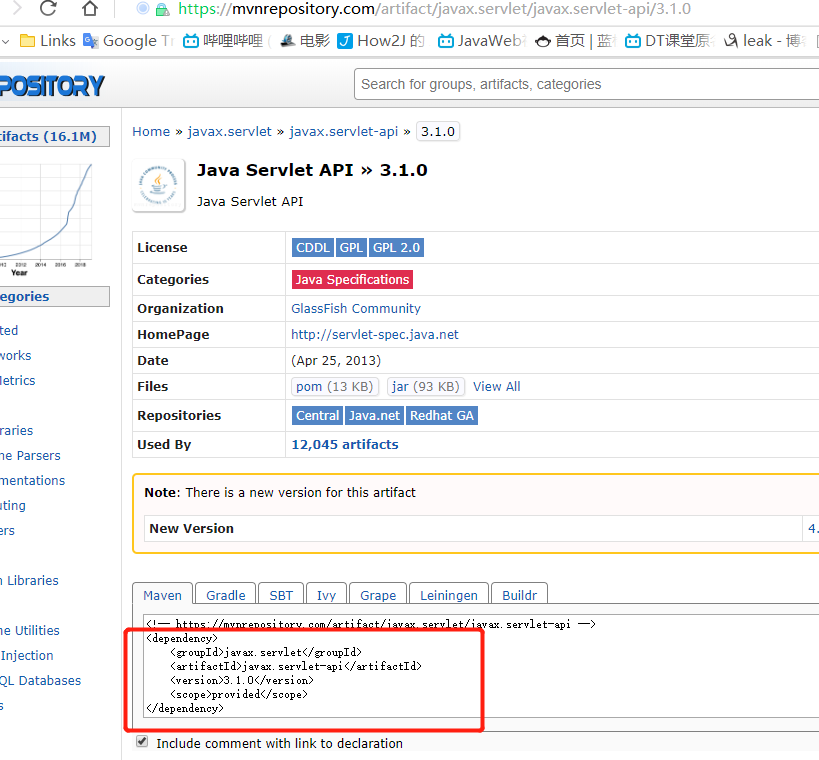
Task: Click the GPL 2.0 license tag
Action: click(x=396, y=248)
